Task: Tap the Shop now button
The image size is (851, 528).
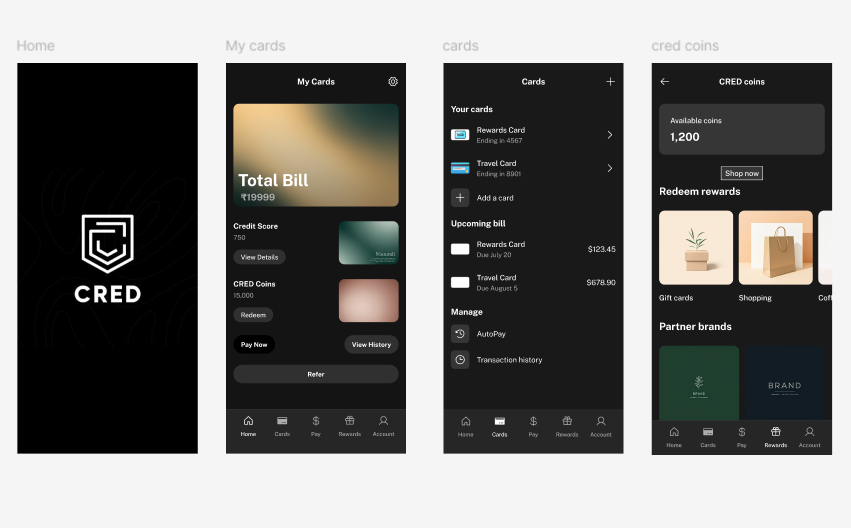Action: coord(742,173)
